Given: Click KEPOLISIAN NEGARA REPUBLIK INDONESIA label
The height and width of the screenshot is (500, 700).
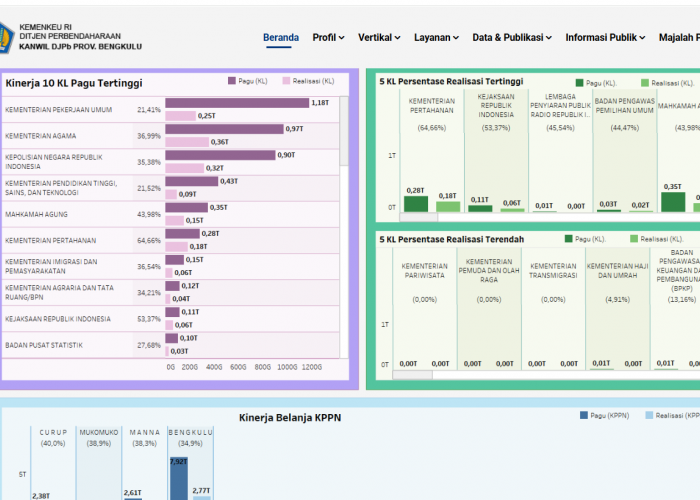Looking at the screenshot, I should pyautogui.click(x=54, y=162).
